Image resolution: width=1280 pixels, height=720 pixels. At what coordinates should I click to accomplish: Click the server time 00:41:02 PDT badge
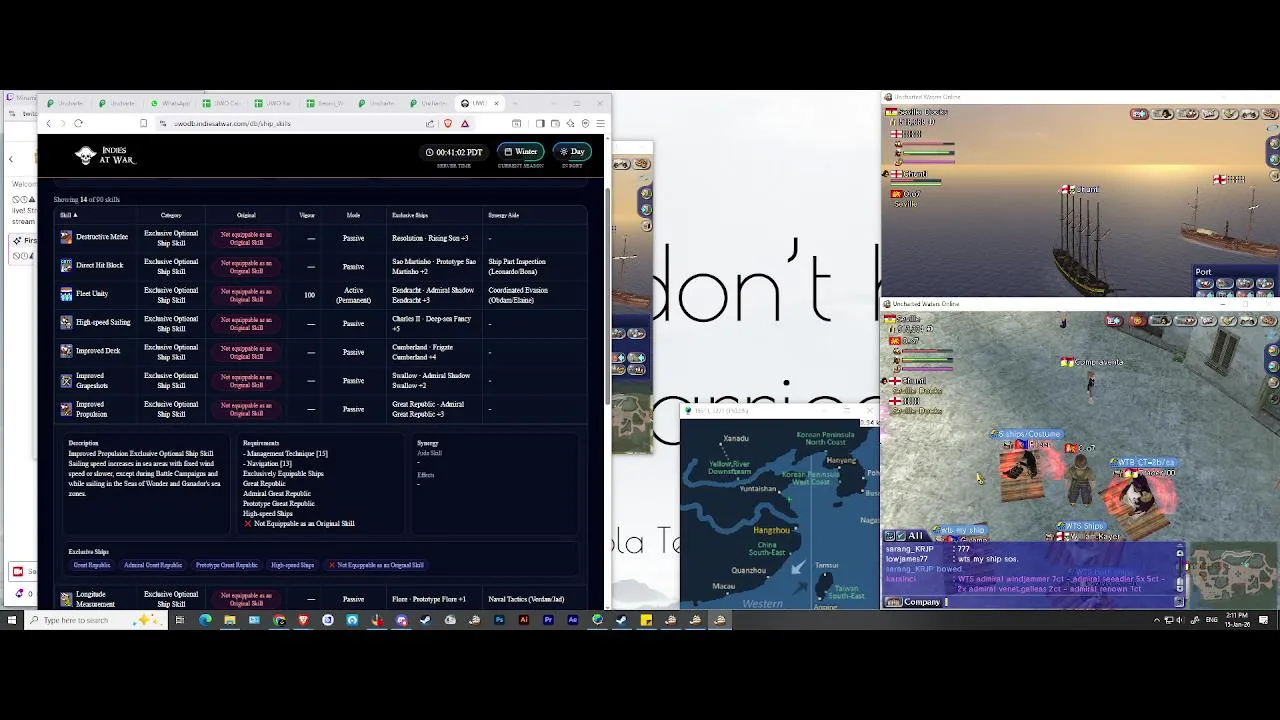[454, 152]
